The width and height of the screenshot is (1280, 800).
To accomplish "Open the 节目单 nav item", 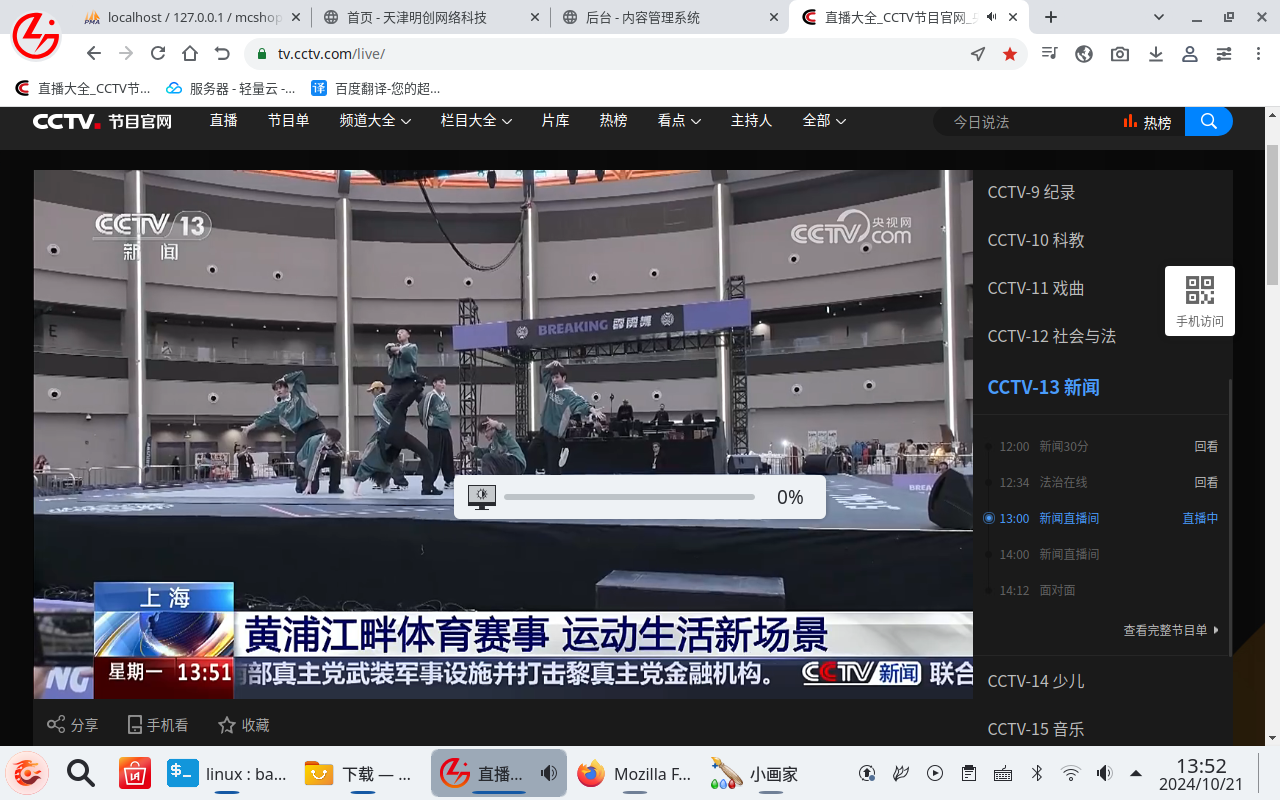I will coord(288,120).
